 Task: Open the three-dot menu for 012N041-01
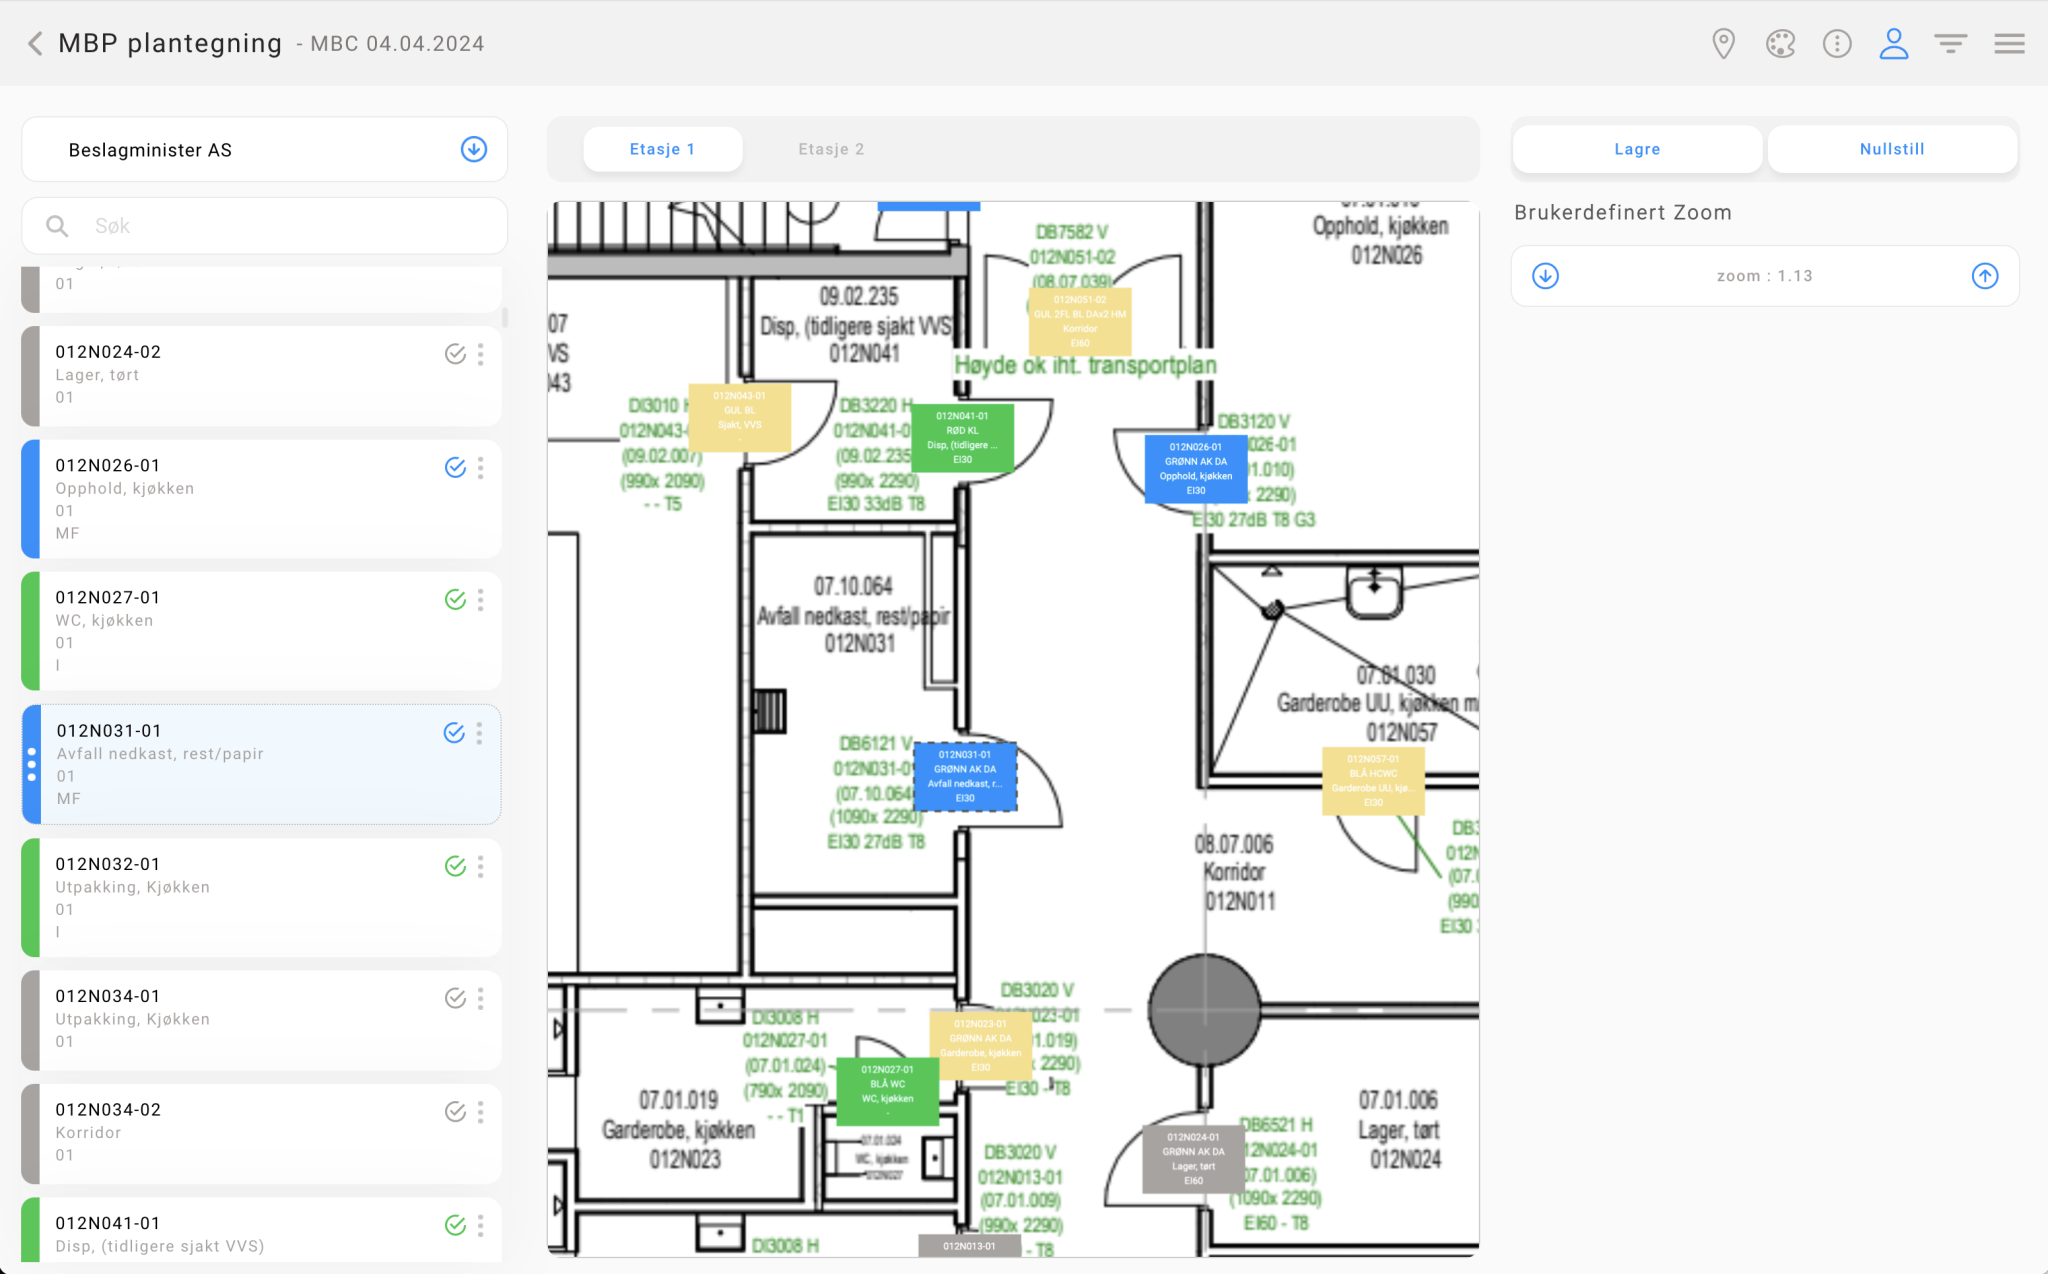481,1226
